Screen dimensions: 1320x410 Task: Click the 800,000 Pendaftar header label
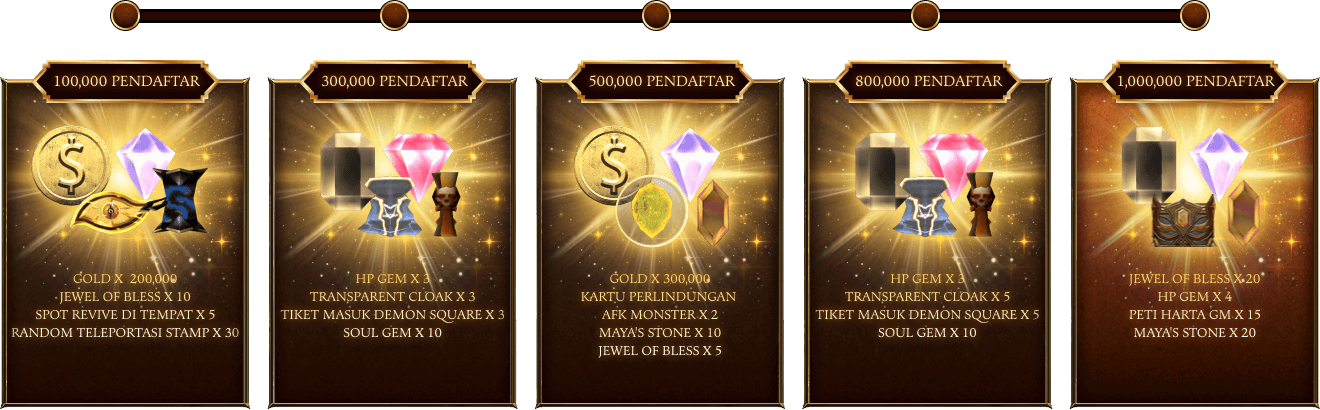click(928, 81)
